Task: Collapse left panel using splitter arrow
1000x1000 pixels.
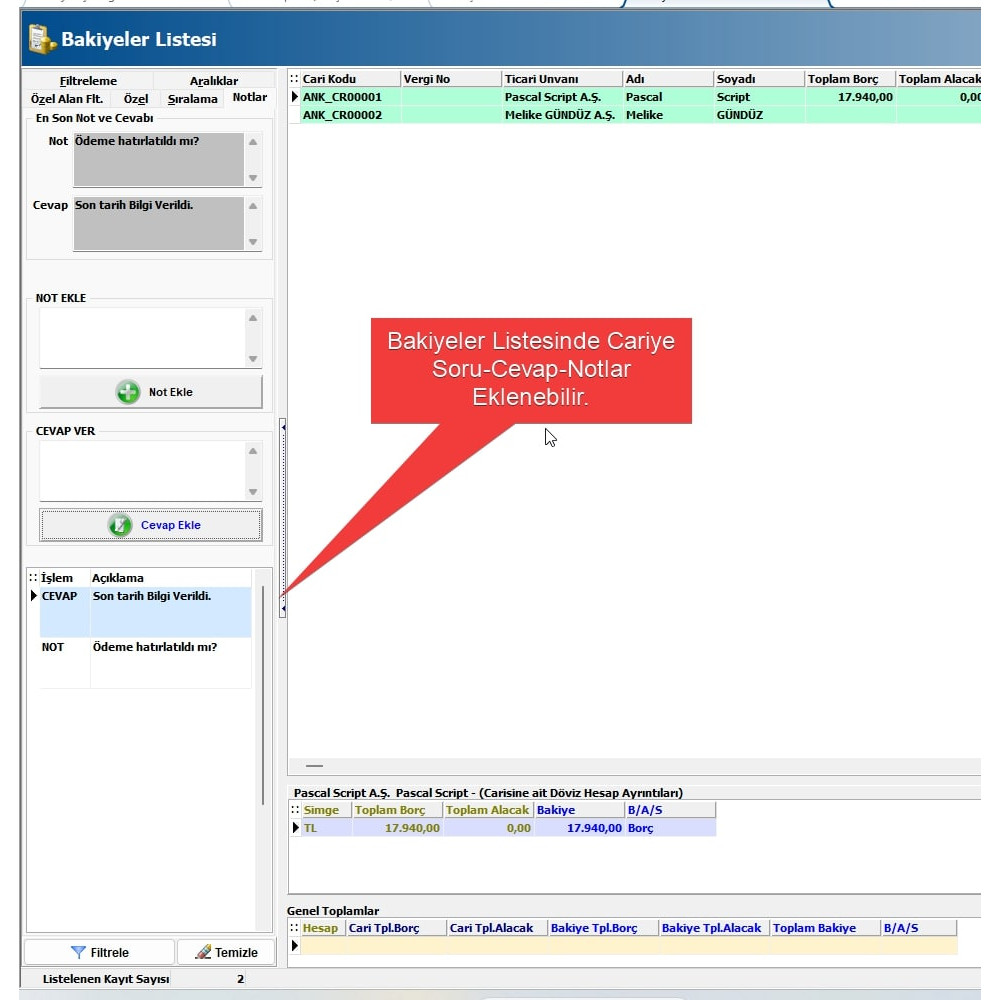Action: 283,428
